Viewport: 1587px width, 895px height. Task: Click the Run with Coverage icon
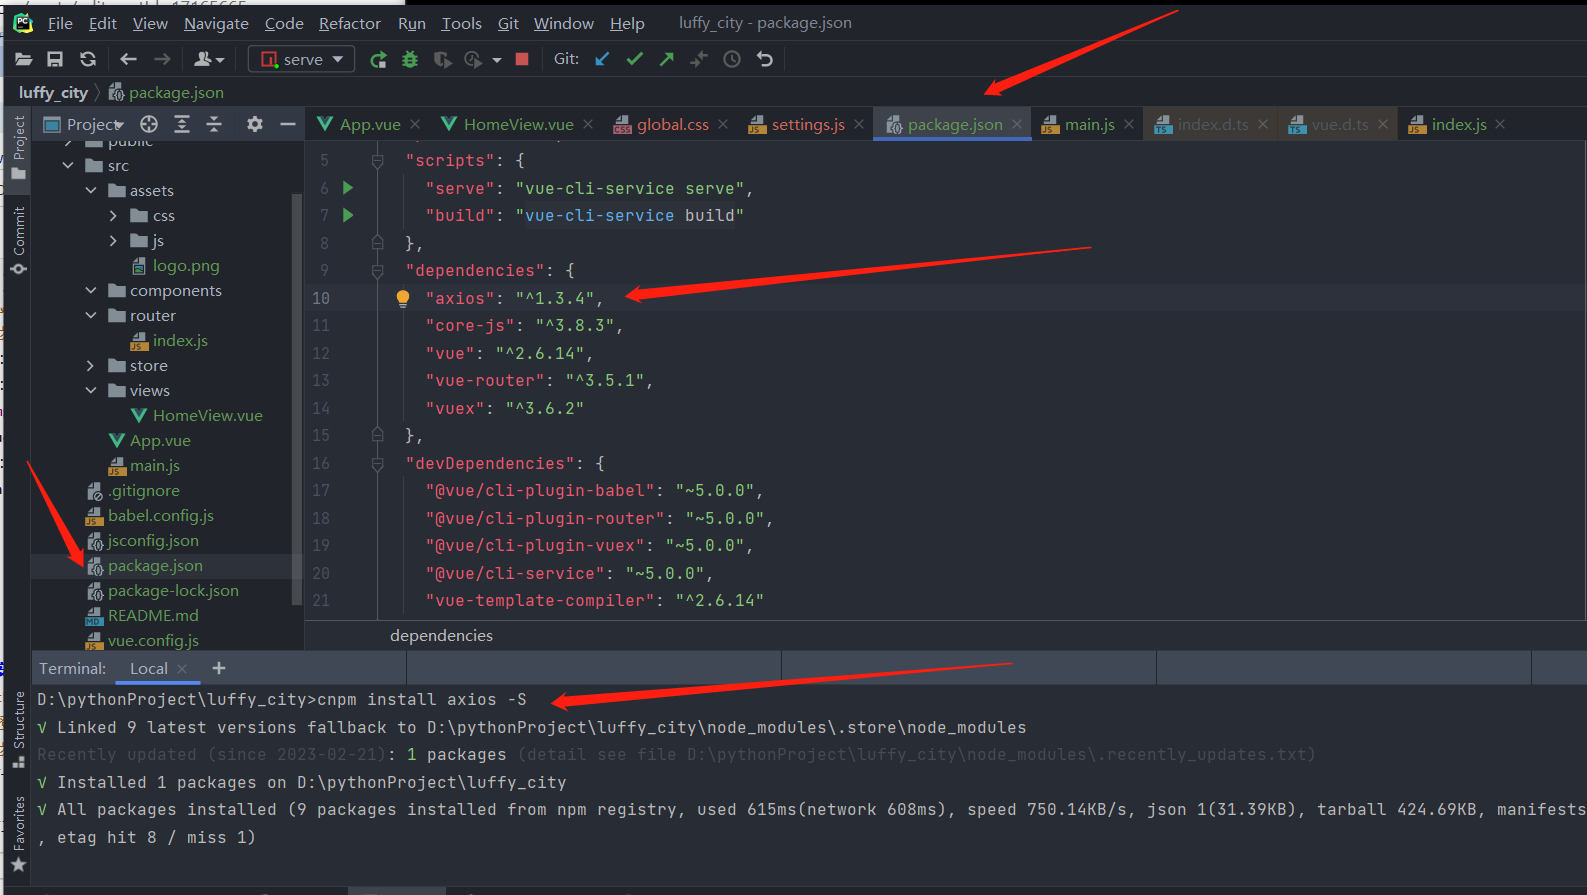[442, 60]
